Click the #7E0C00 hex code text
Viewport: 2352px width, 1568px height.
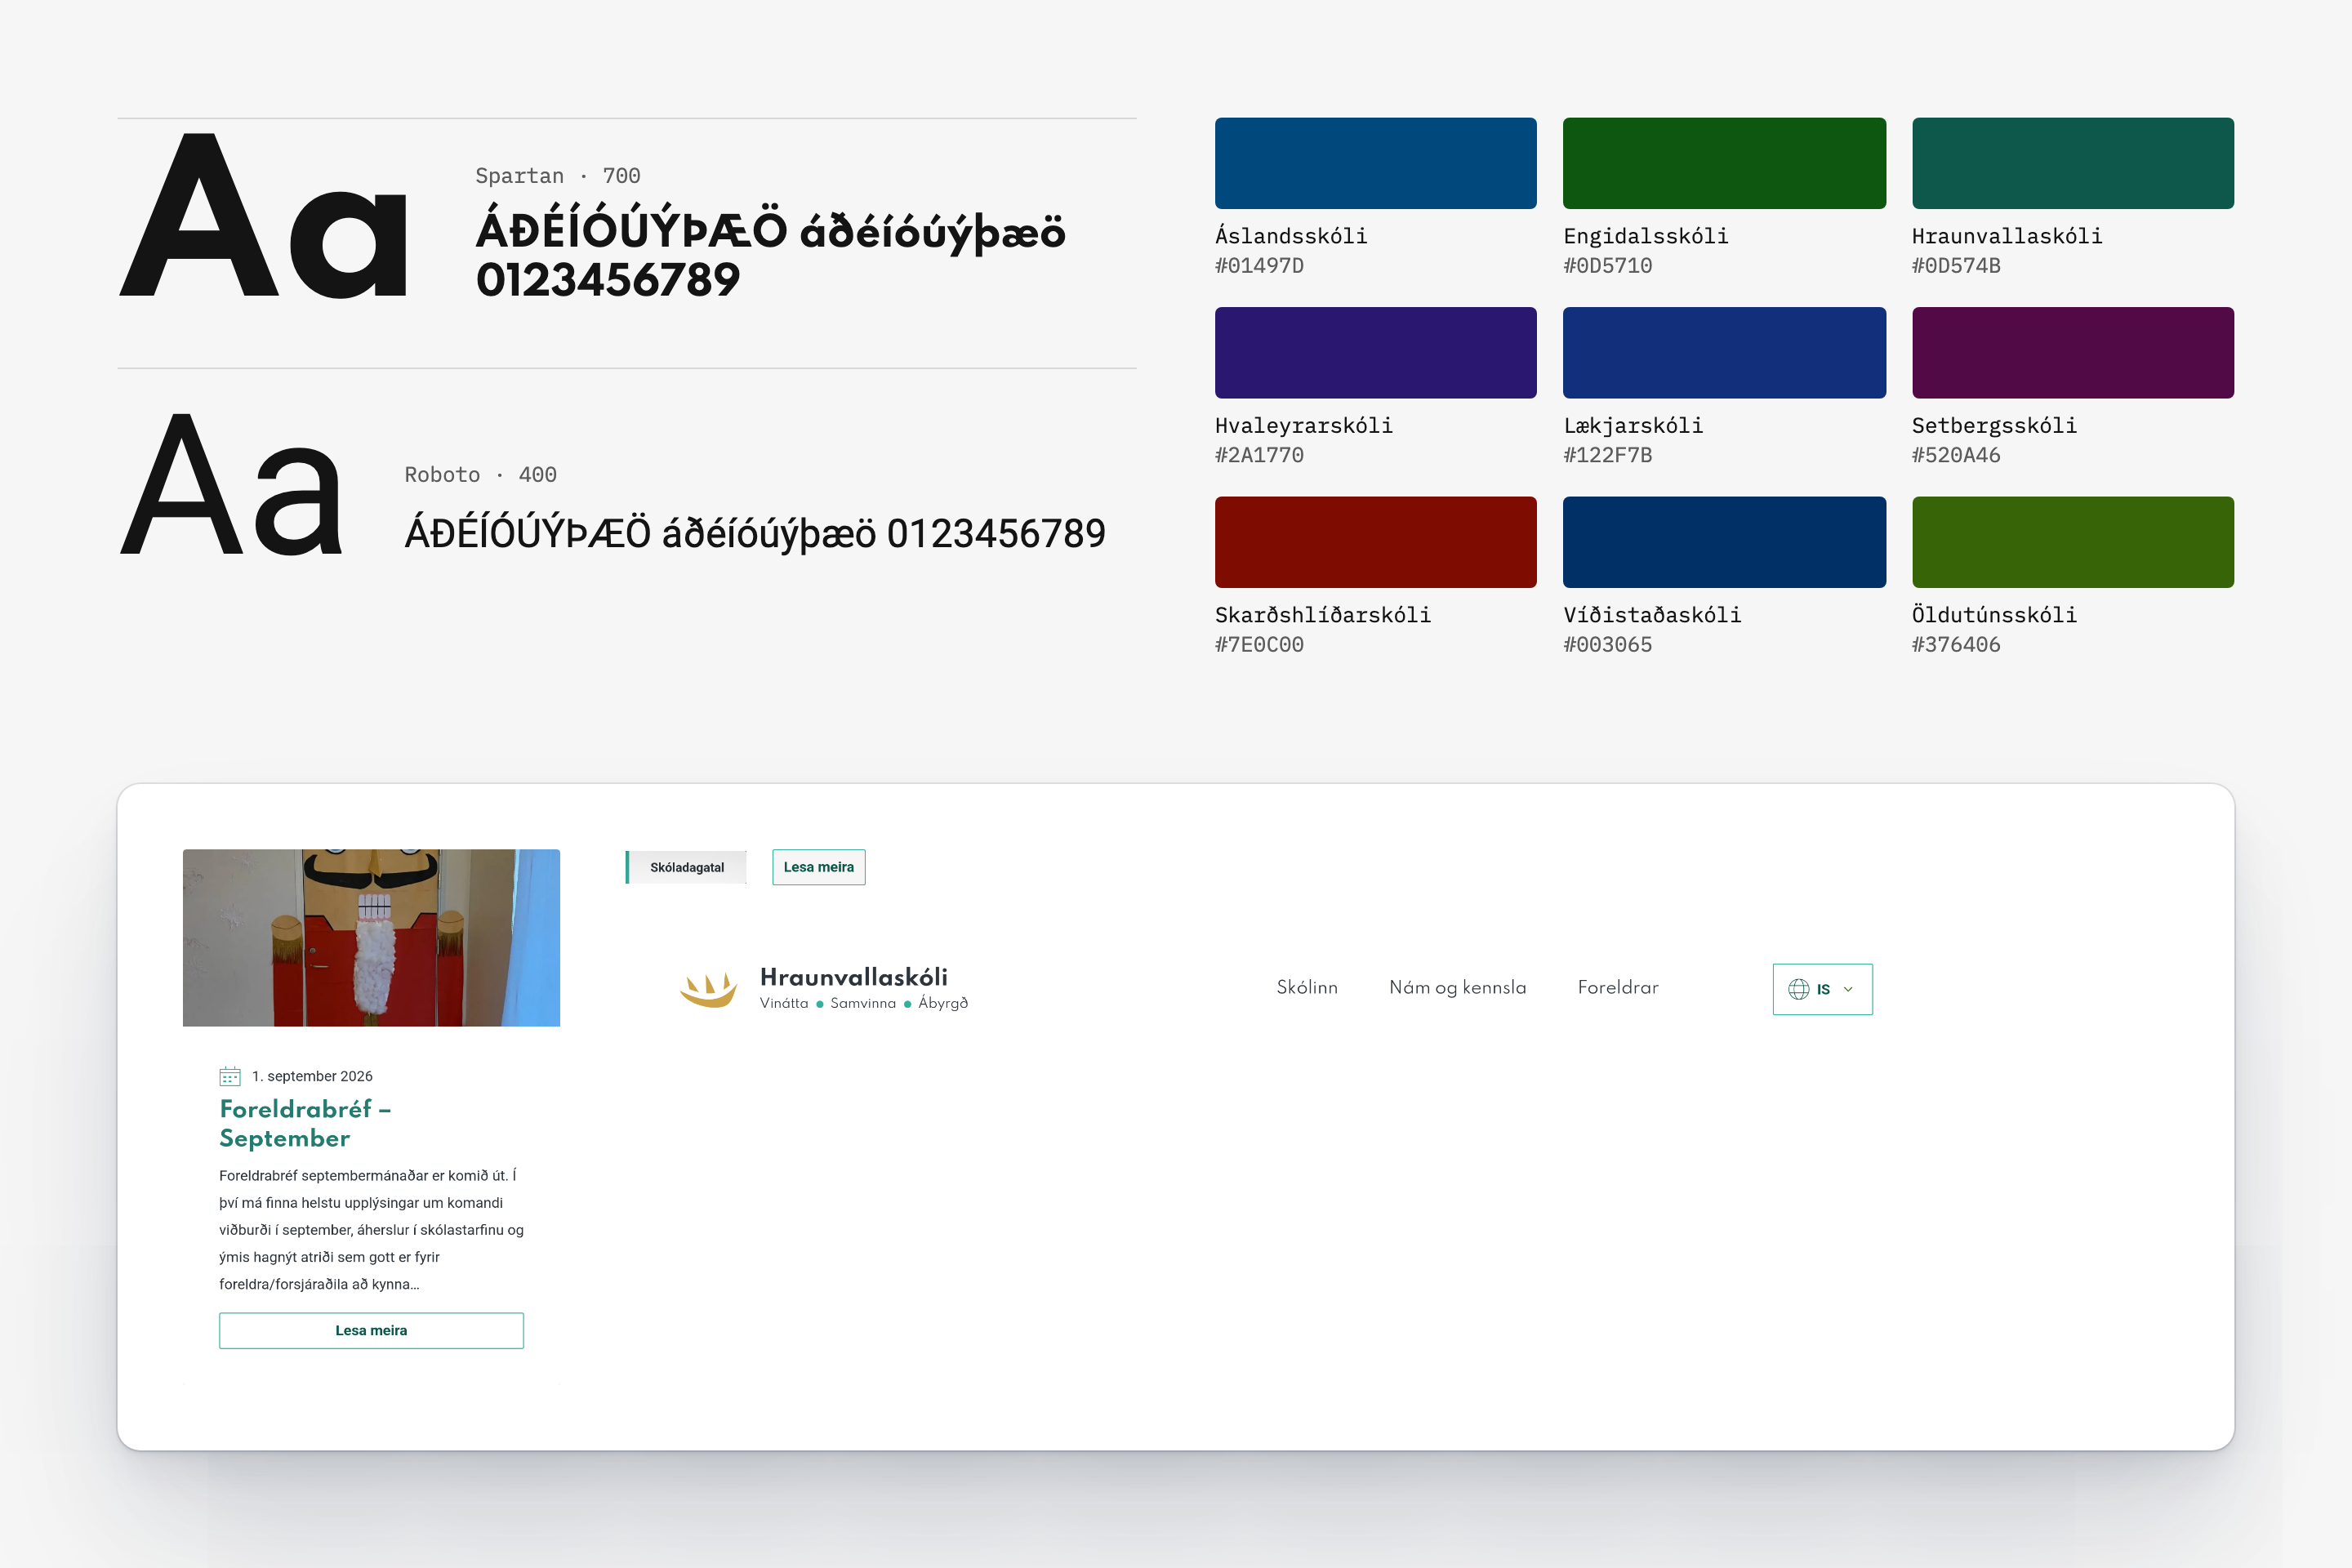(1259, 645)
